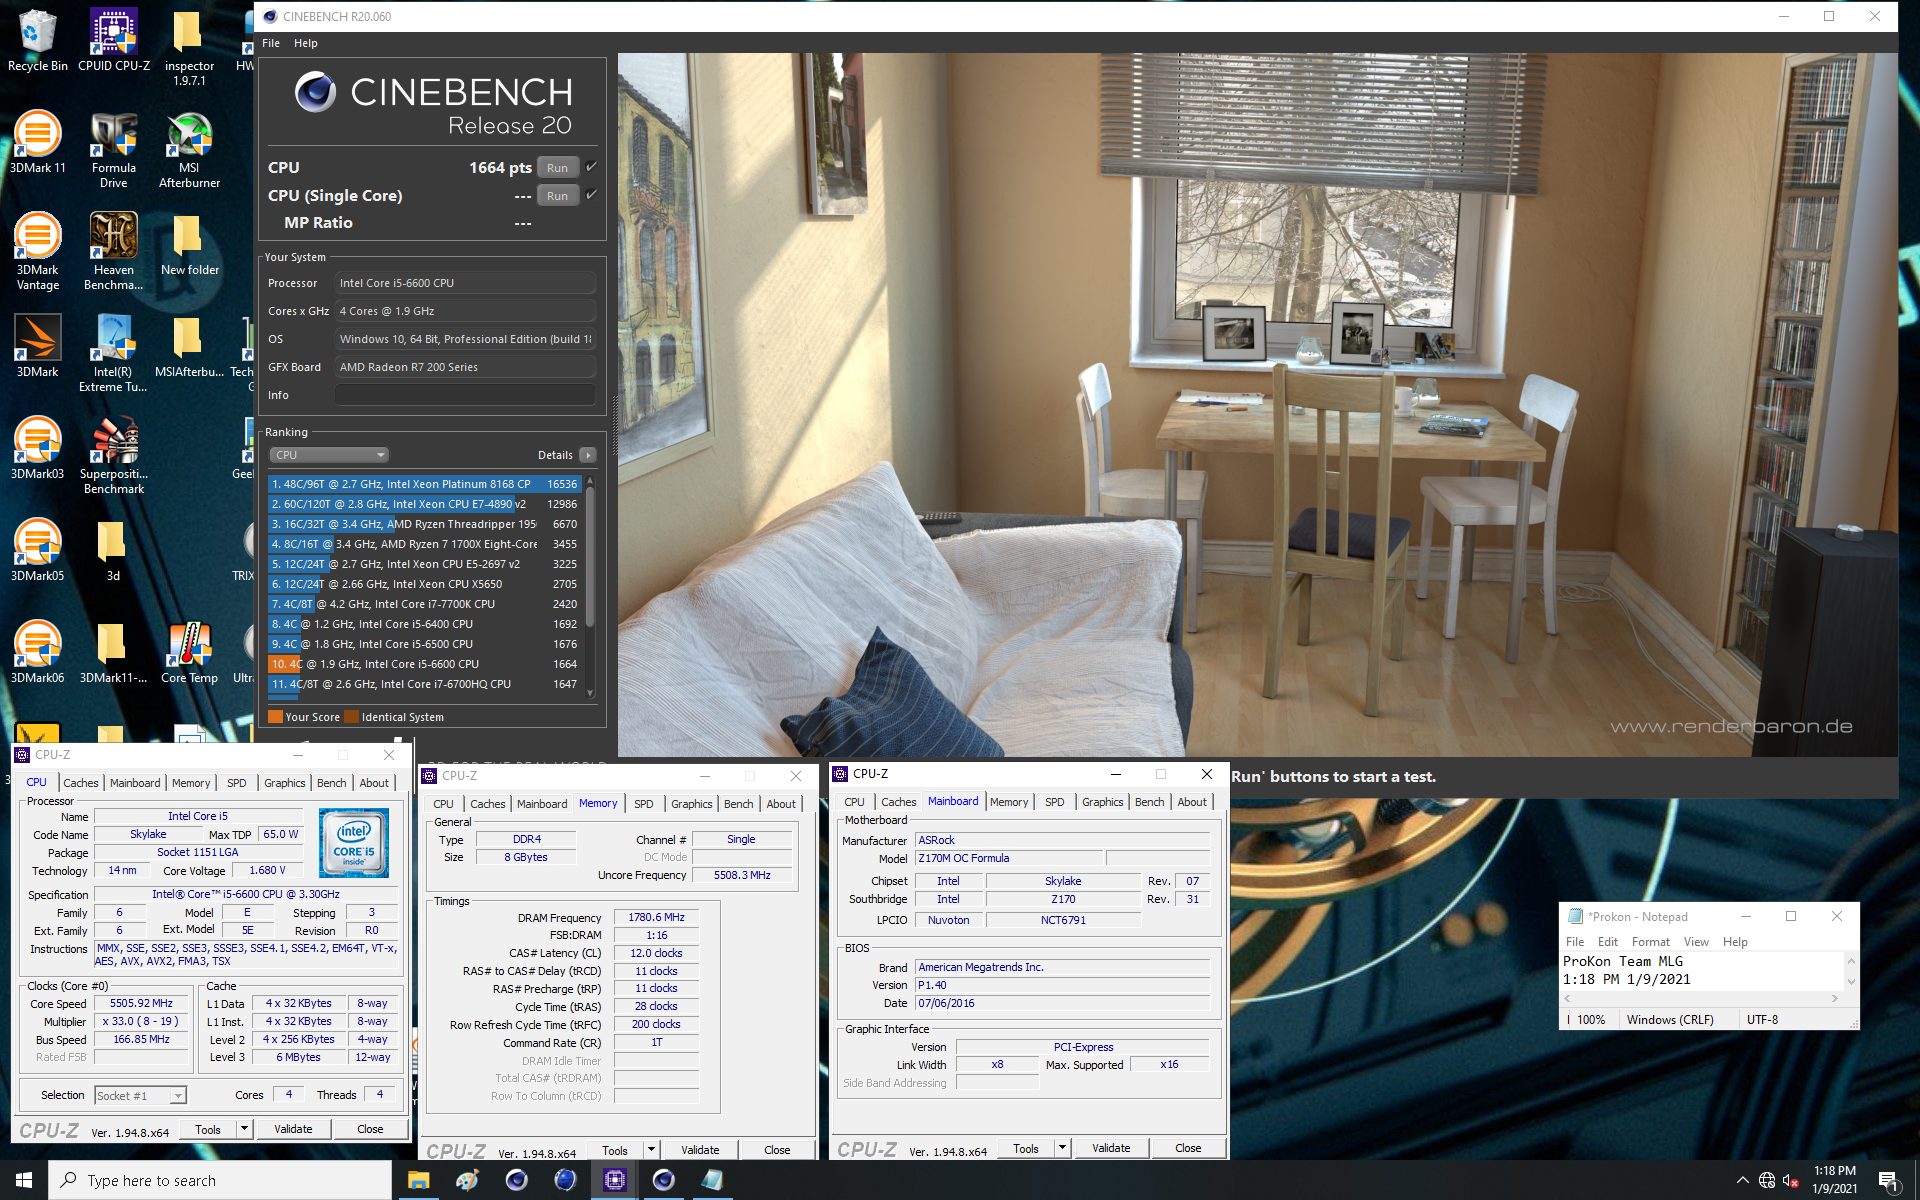Click the Notepad horizontal scrollbar

pyautogui.click(x=1702, y=998)
